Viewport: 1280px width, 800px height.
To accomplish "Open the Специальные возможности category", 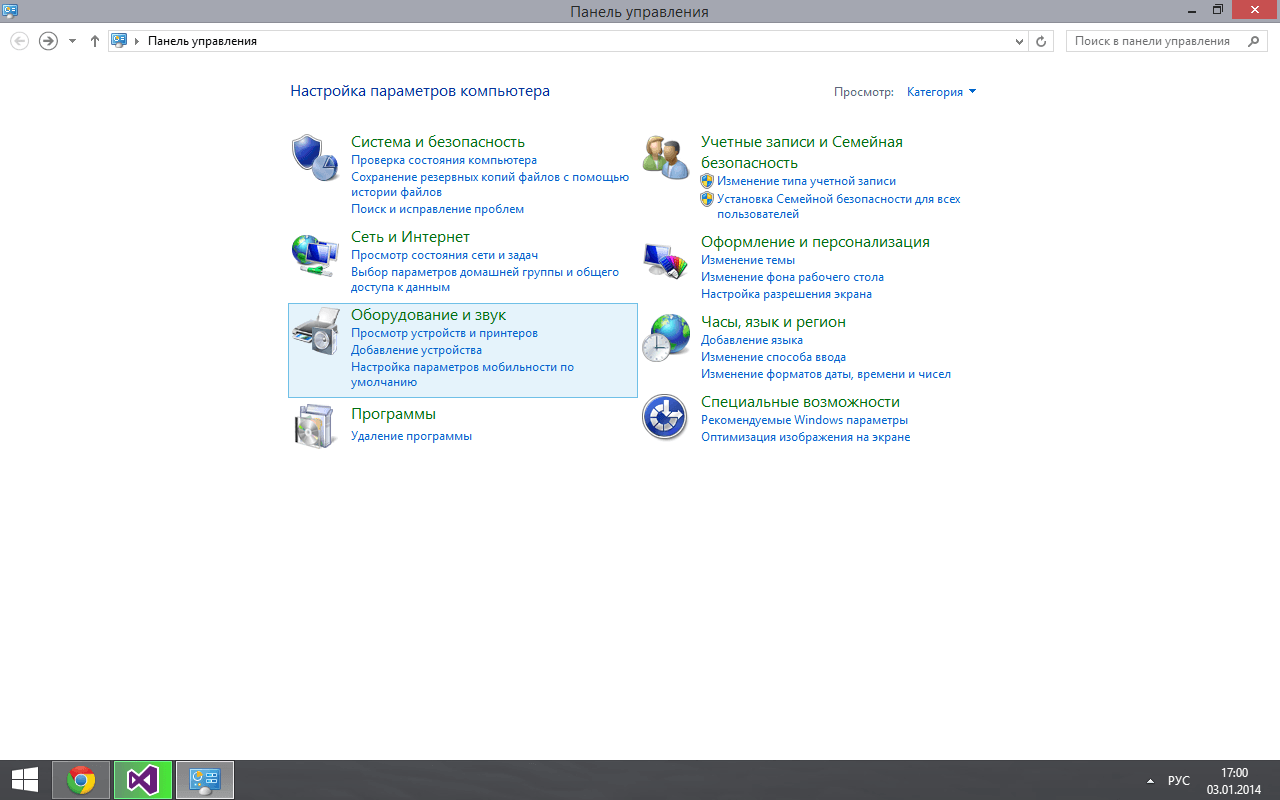I will [800, 402].
